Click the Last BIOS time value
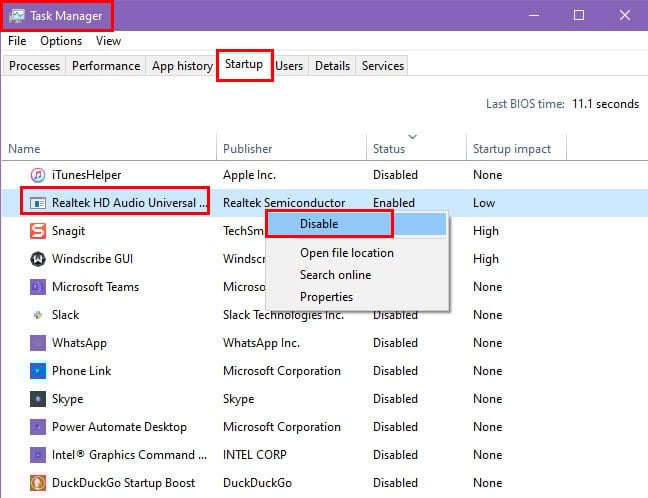This screenshot has height=498, width=648. 605,104
